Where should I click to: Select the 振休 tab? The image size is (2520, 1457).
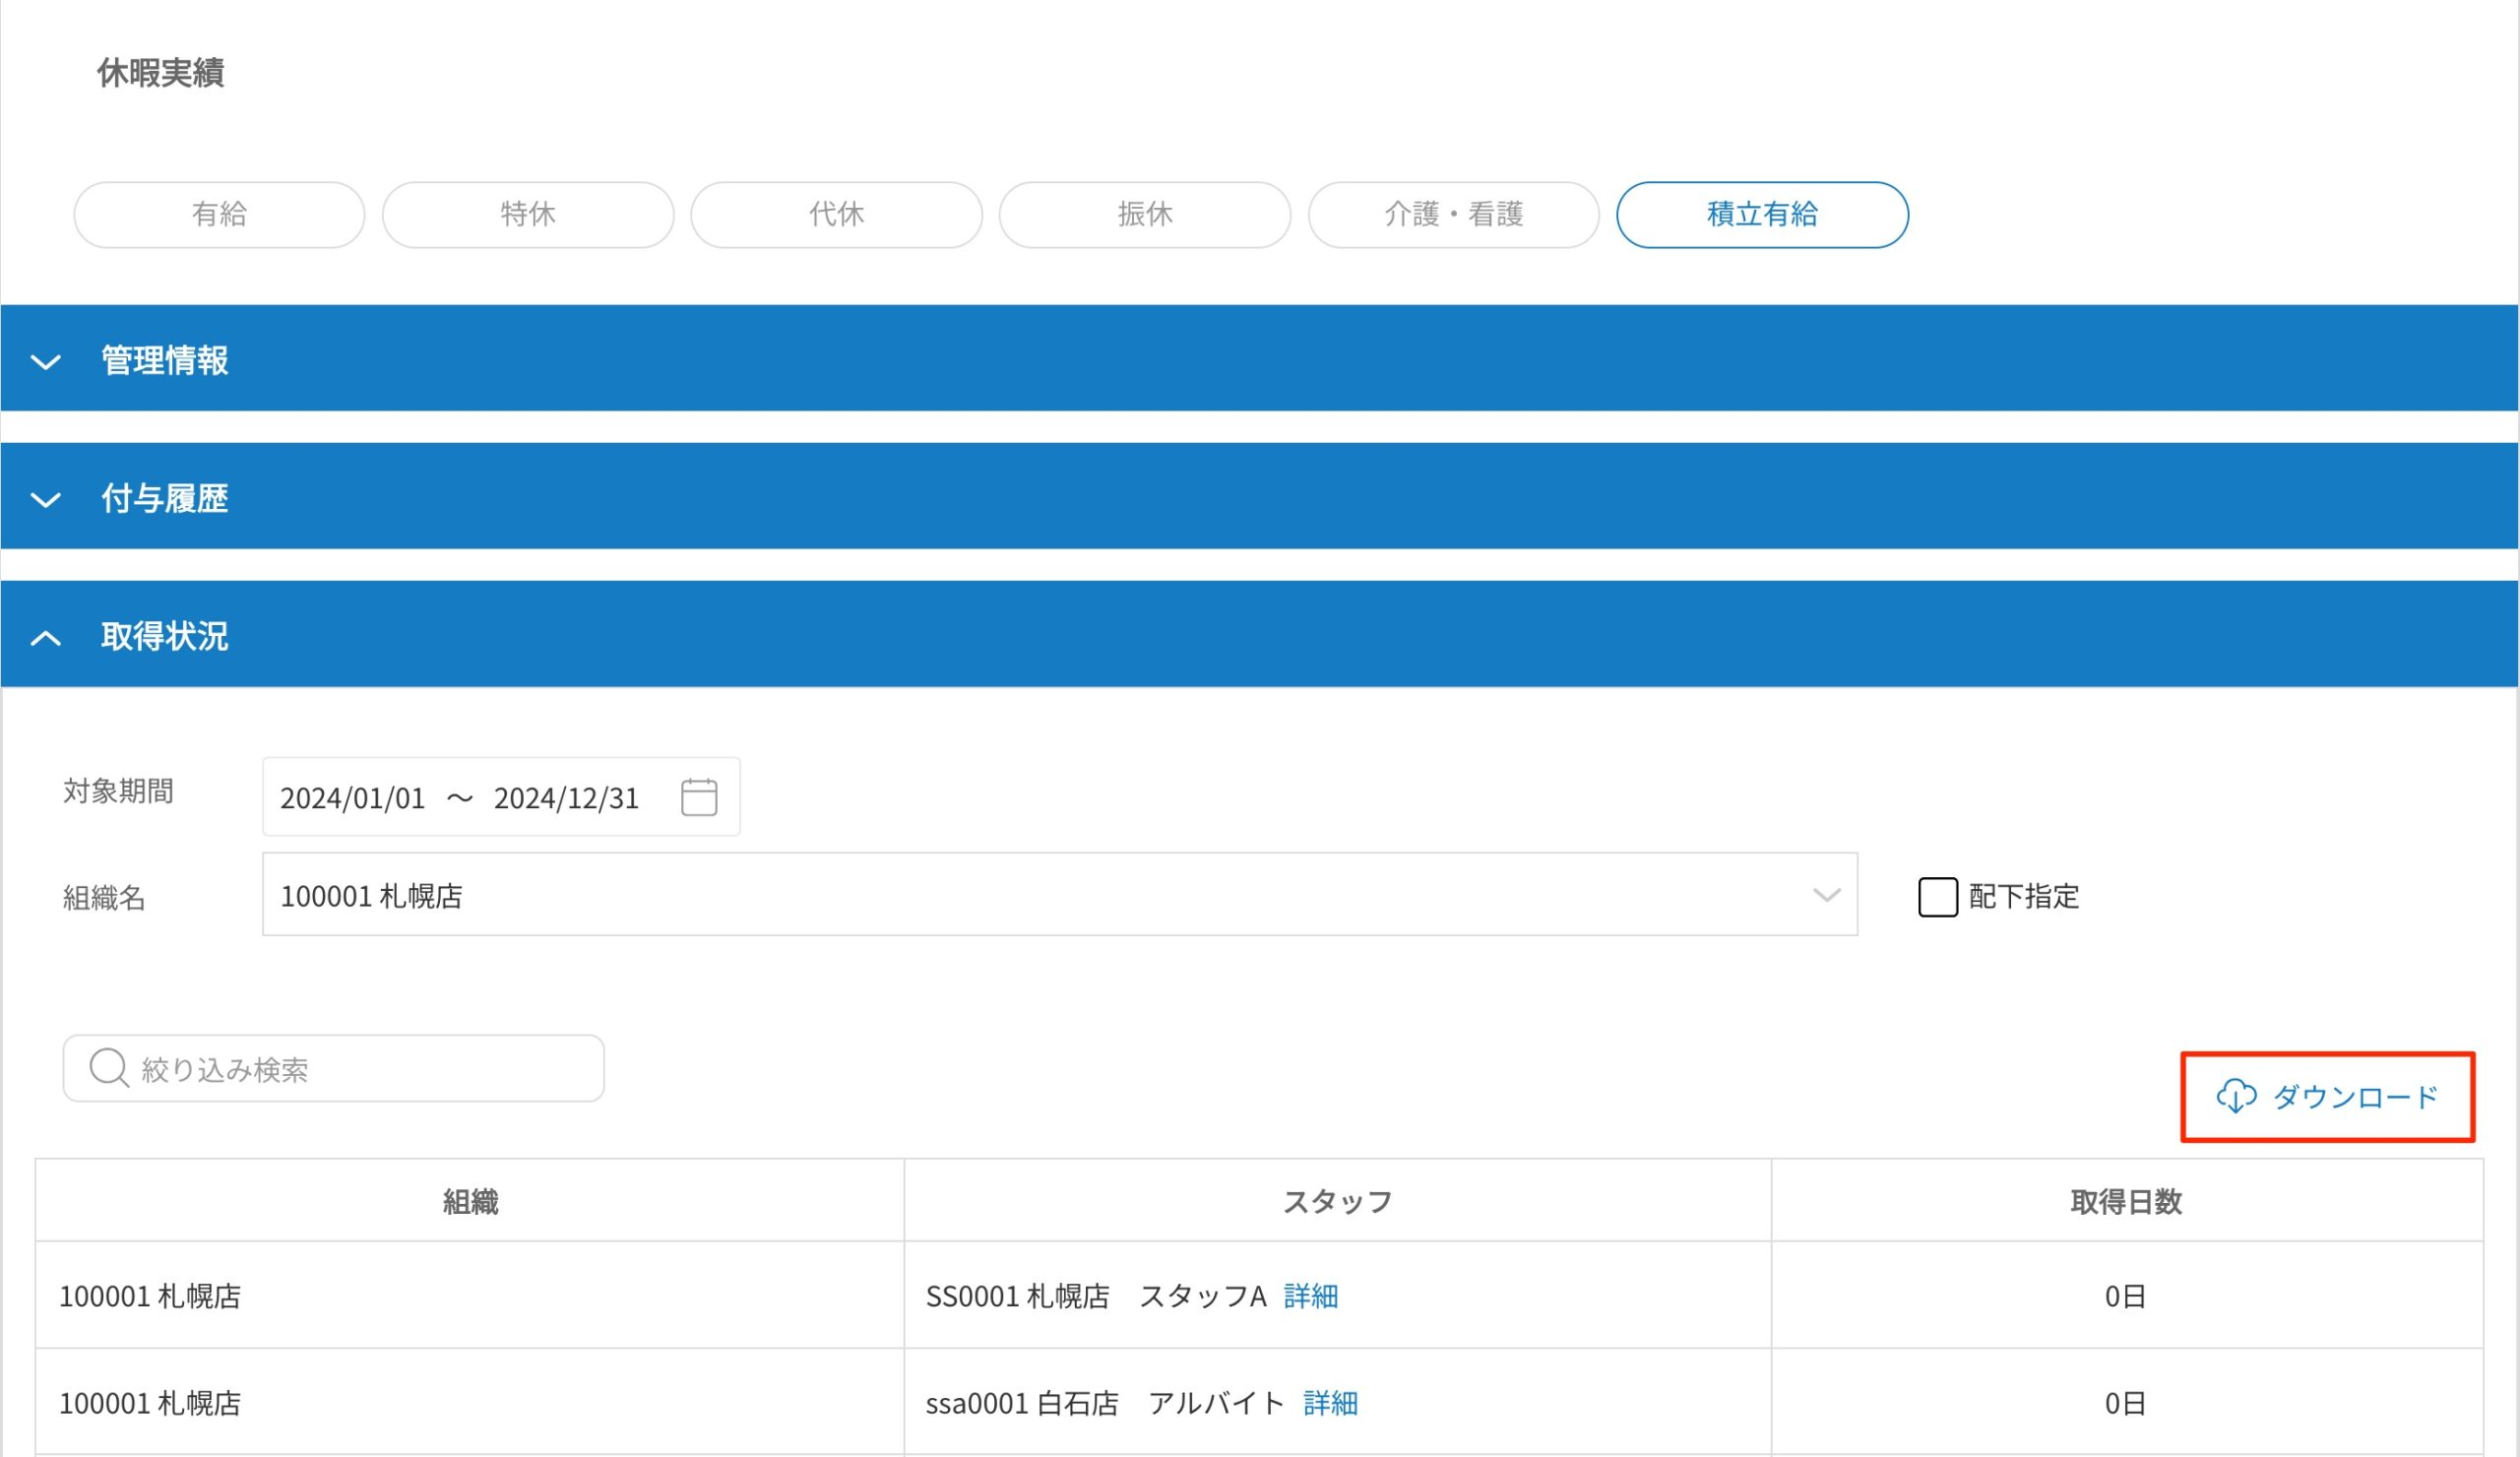pyautogui.click(x=1145, y=214)
